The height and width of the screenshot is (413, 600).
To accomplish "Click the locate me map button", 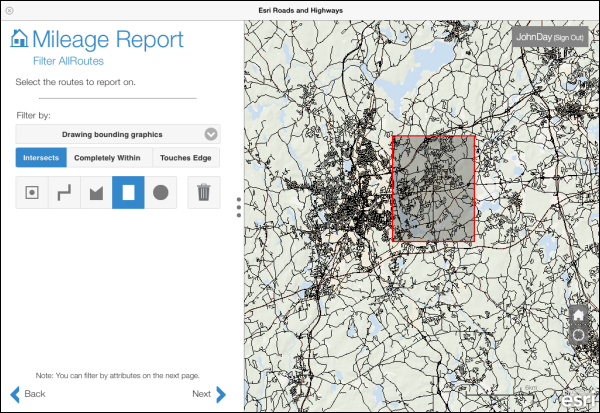I will pos(578,335).
